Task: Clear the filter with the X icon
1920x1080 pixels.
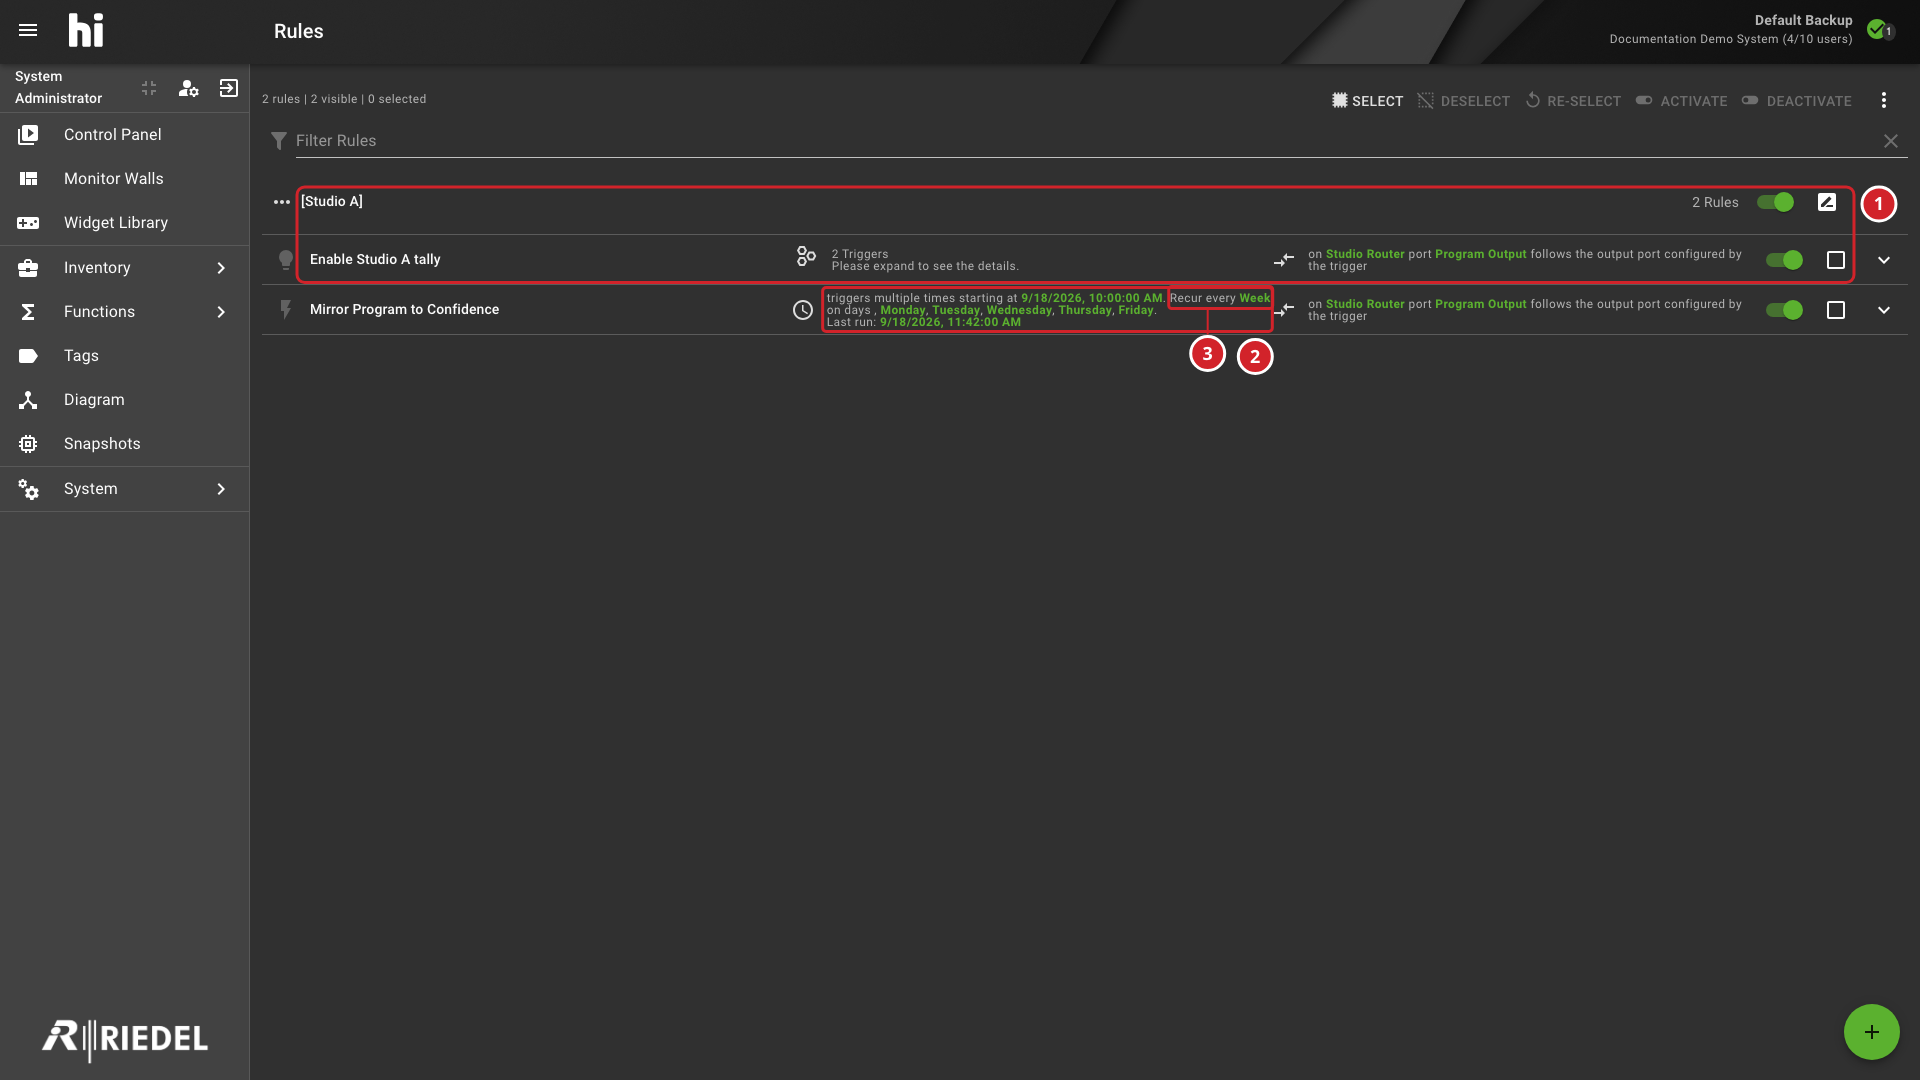Action: point(1891,141)
